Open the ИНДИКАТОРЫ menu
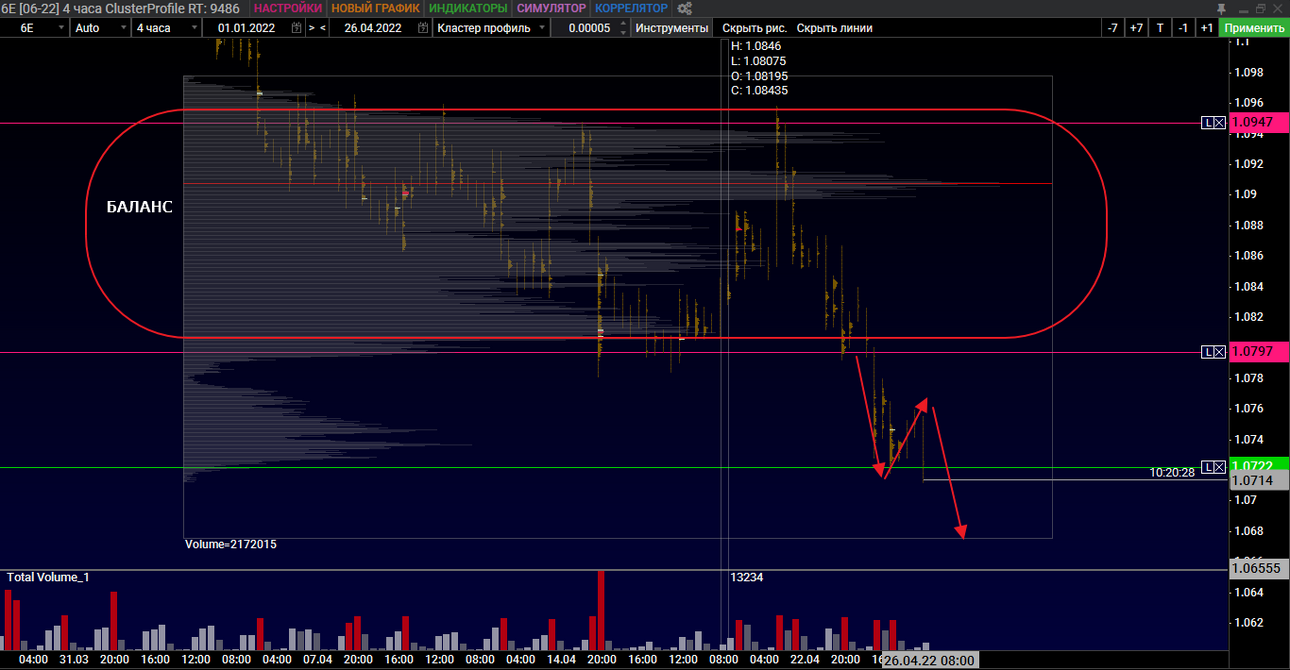 (x=469, y=8)
